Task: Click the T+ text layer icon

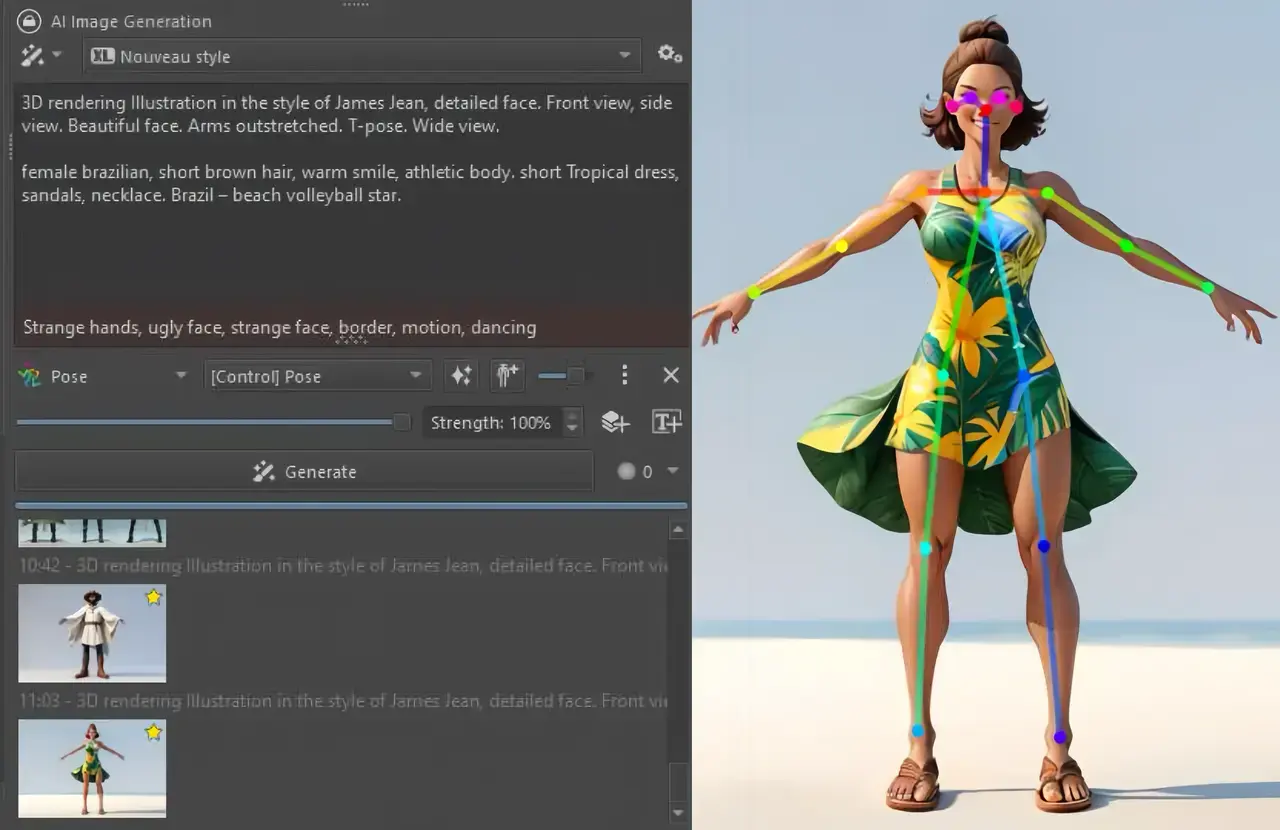Action: tap(667, 422)
